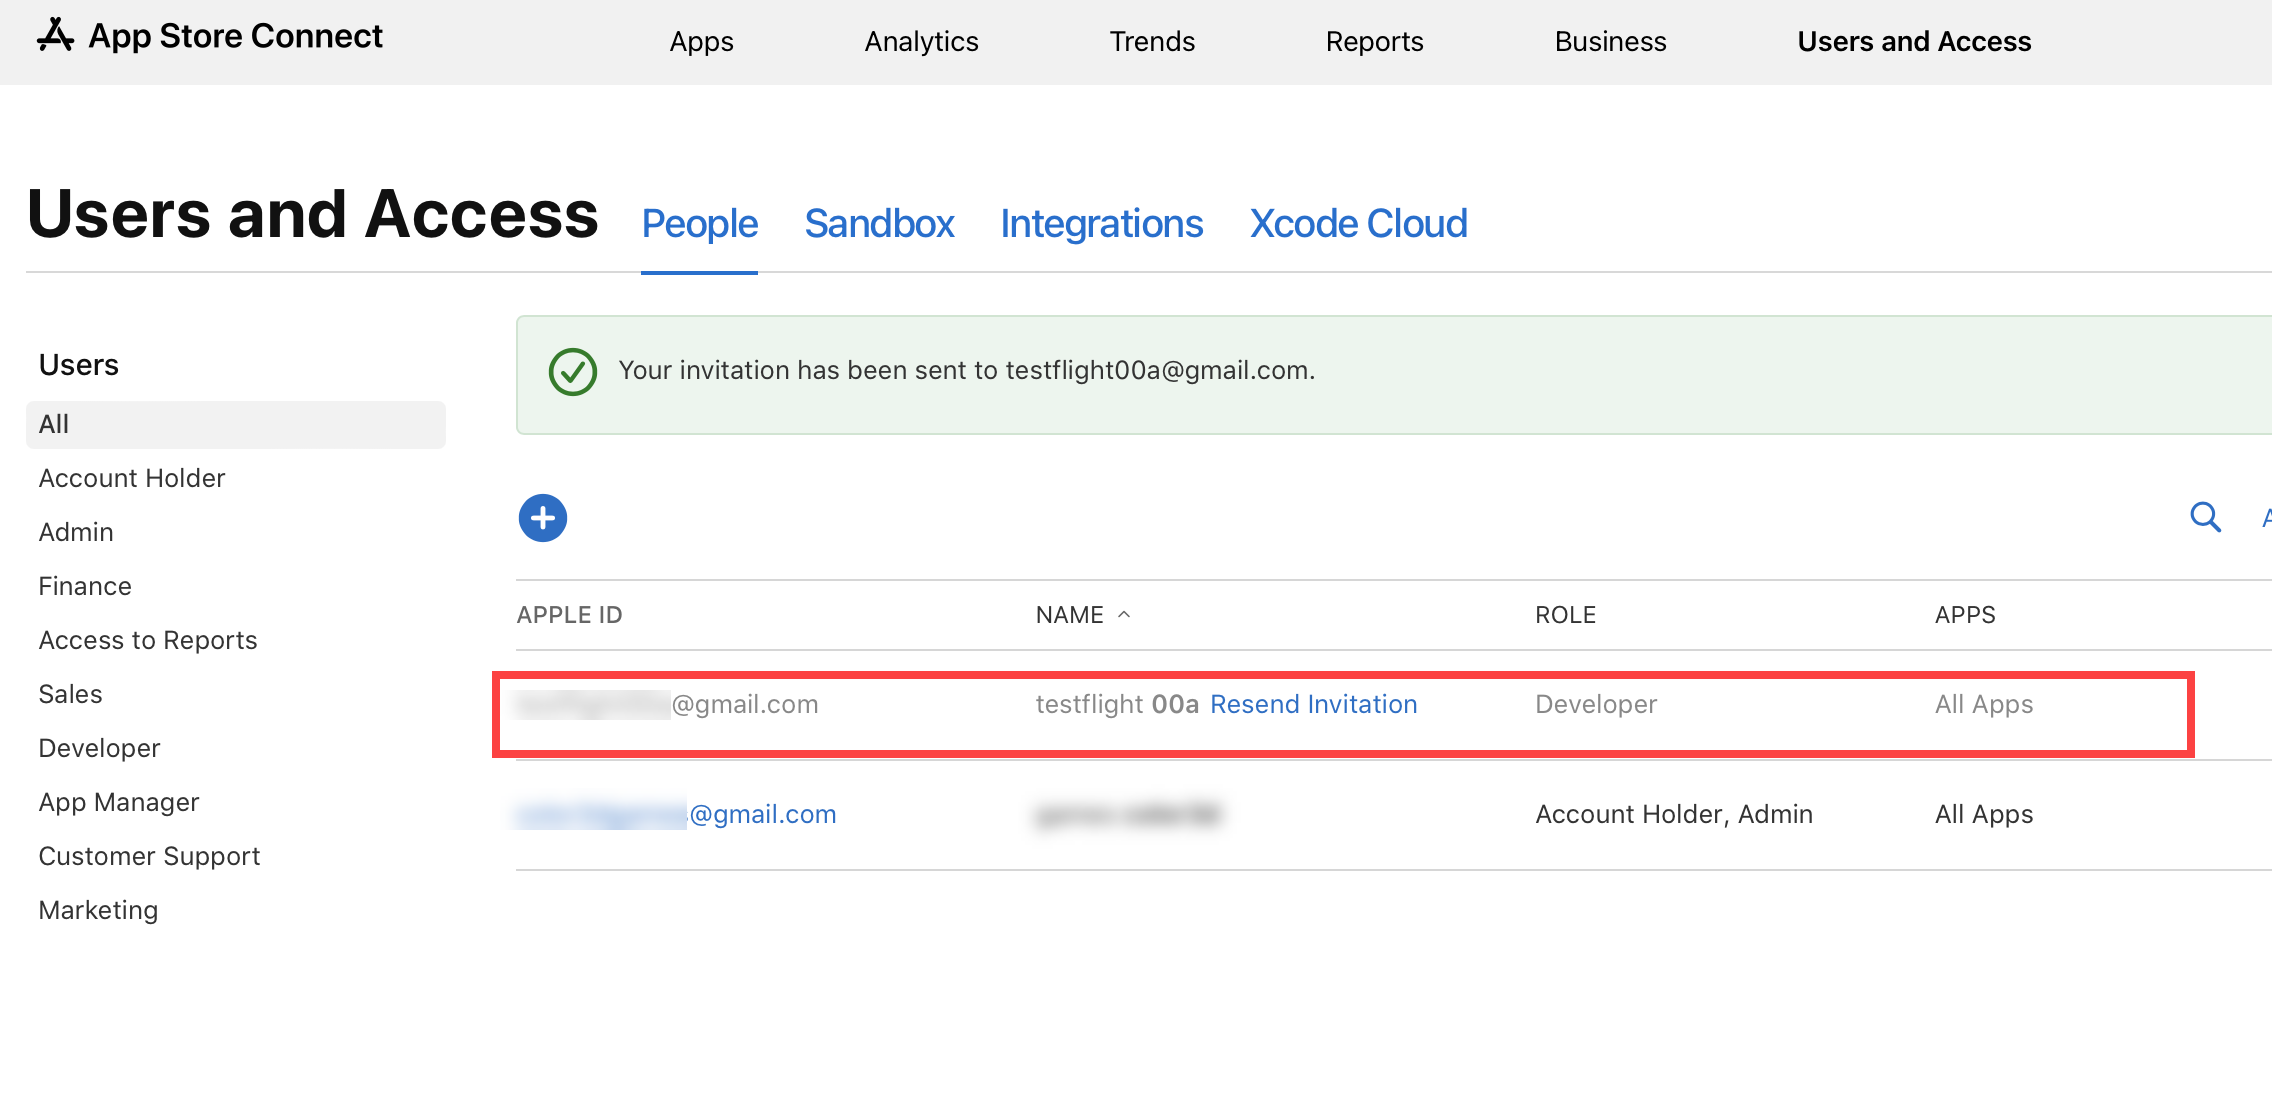Open the Sandbox tab
This screenshot has height=1094, width=2272.
coord(879,224)
